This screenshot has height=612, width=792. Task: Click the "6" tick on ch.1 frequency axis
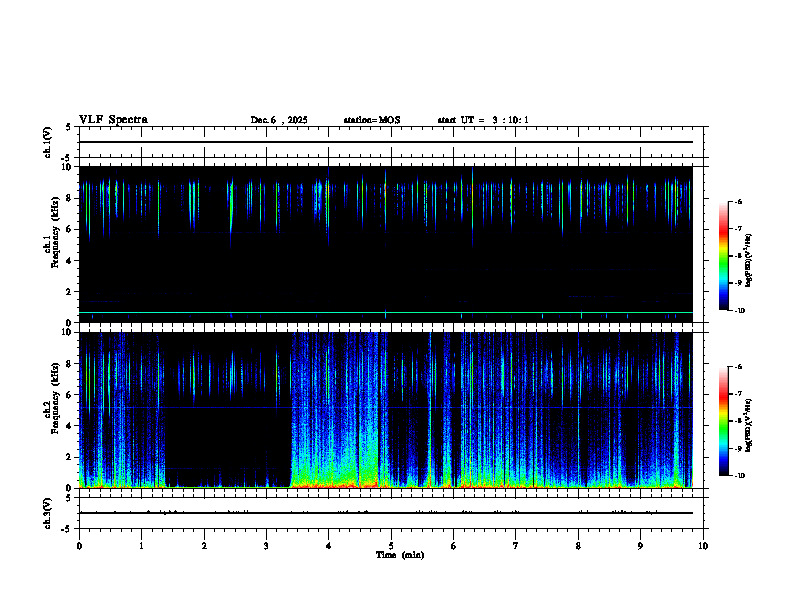coord(70,229)
